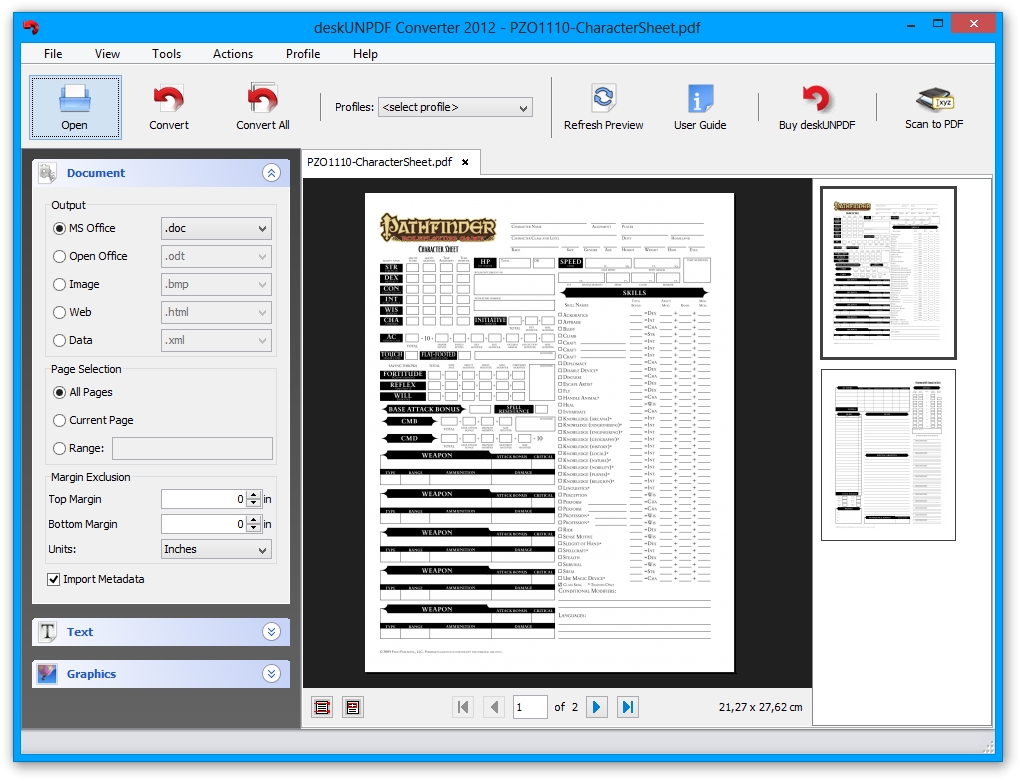
Task: Click the Text panel T icon
Action: [47, 632]
